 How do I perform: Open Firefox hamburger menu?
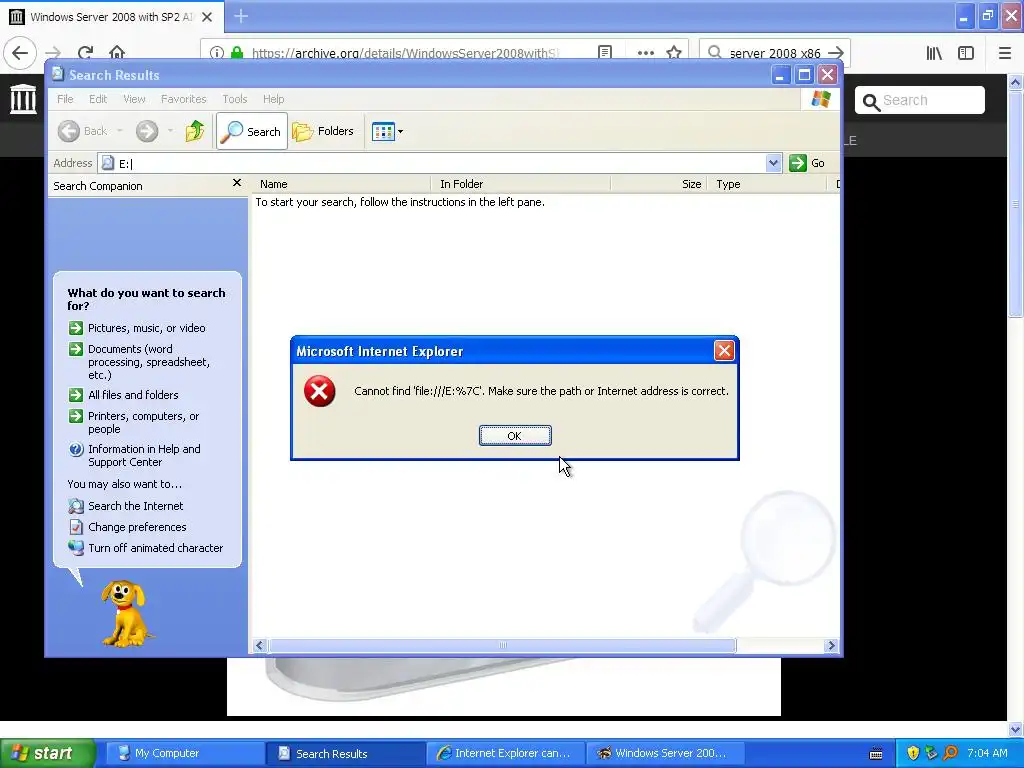[1004, 53]
